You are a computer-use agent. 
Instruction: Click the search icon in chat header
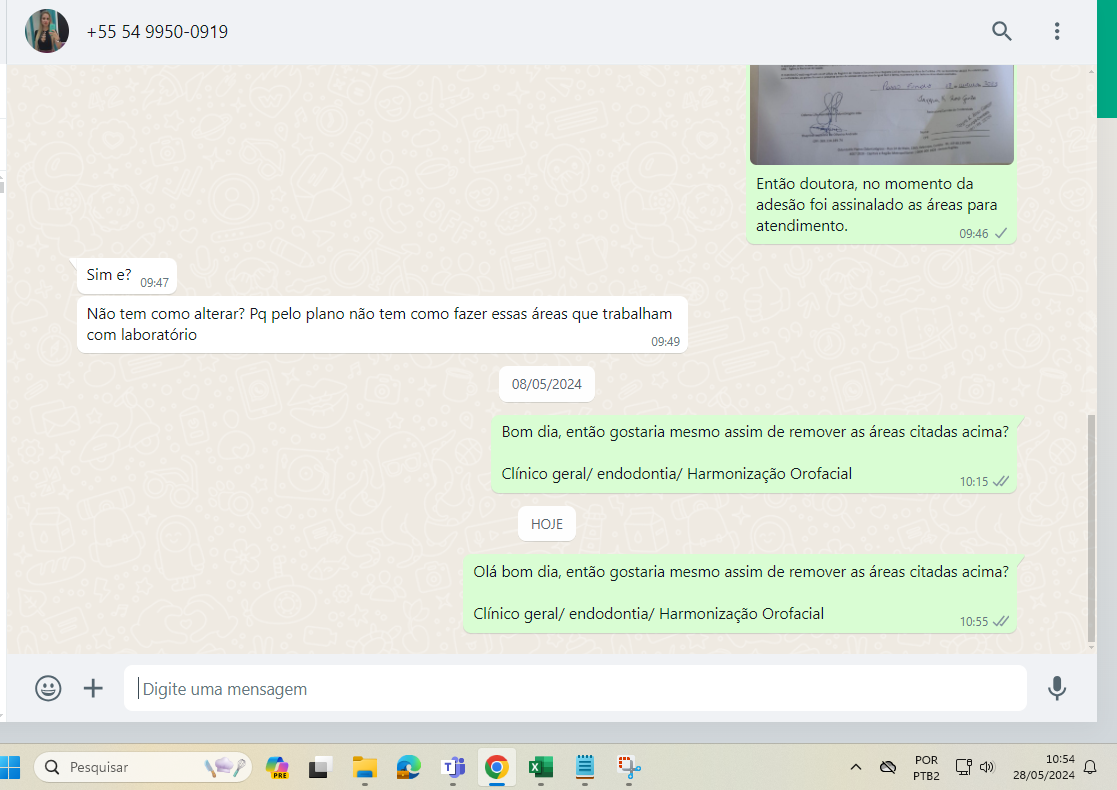coord(1002,31)
